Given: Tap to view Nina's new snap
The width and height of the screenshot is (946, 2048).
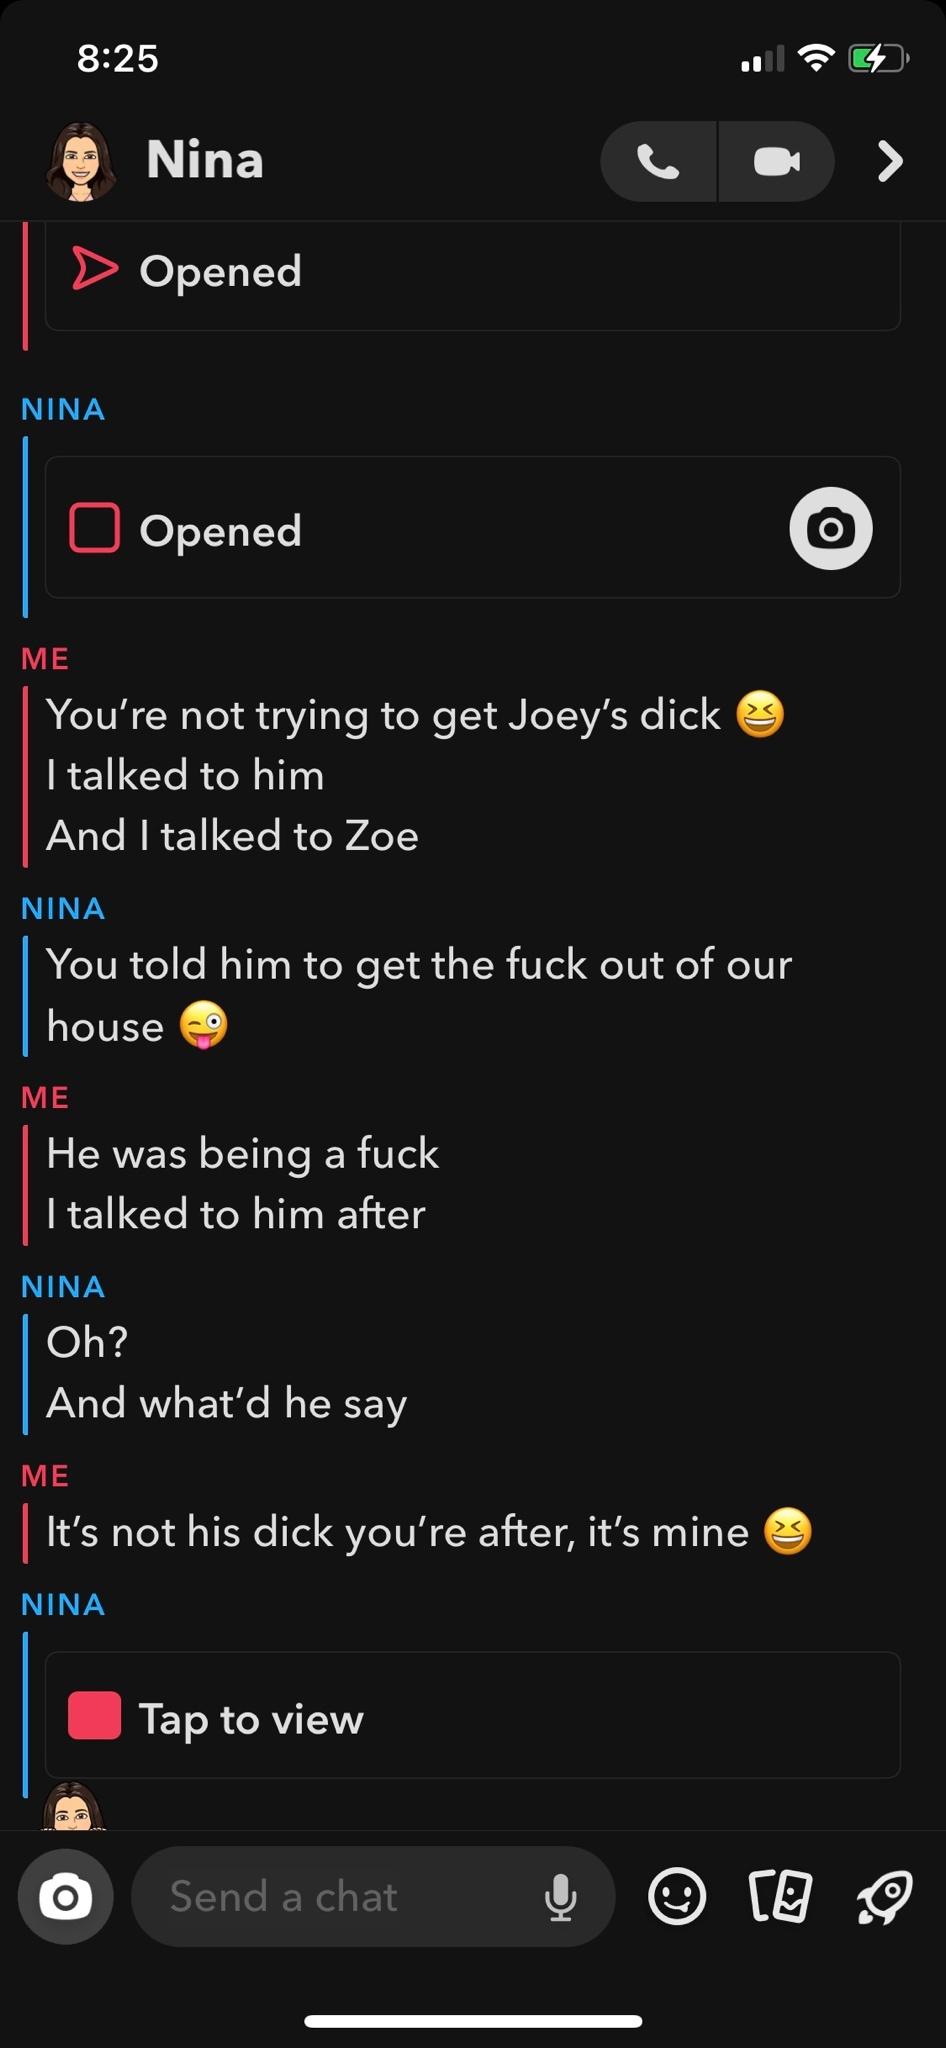Looking at the screenshot, I should tap(473, 1715).
